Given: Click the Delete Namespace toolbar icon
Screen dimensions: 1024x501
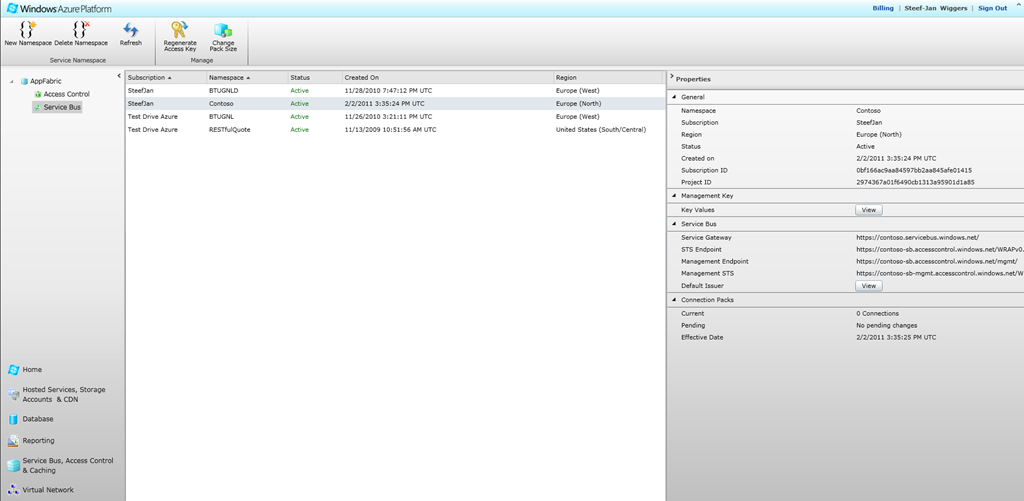Looking at the screenshot, I should (x=81, y=29).
